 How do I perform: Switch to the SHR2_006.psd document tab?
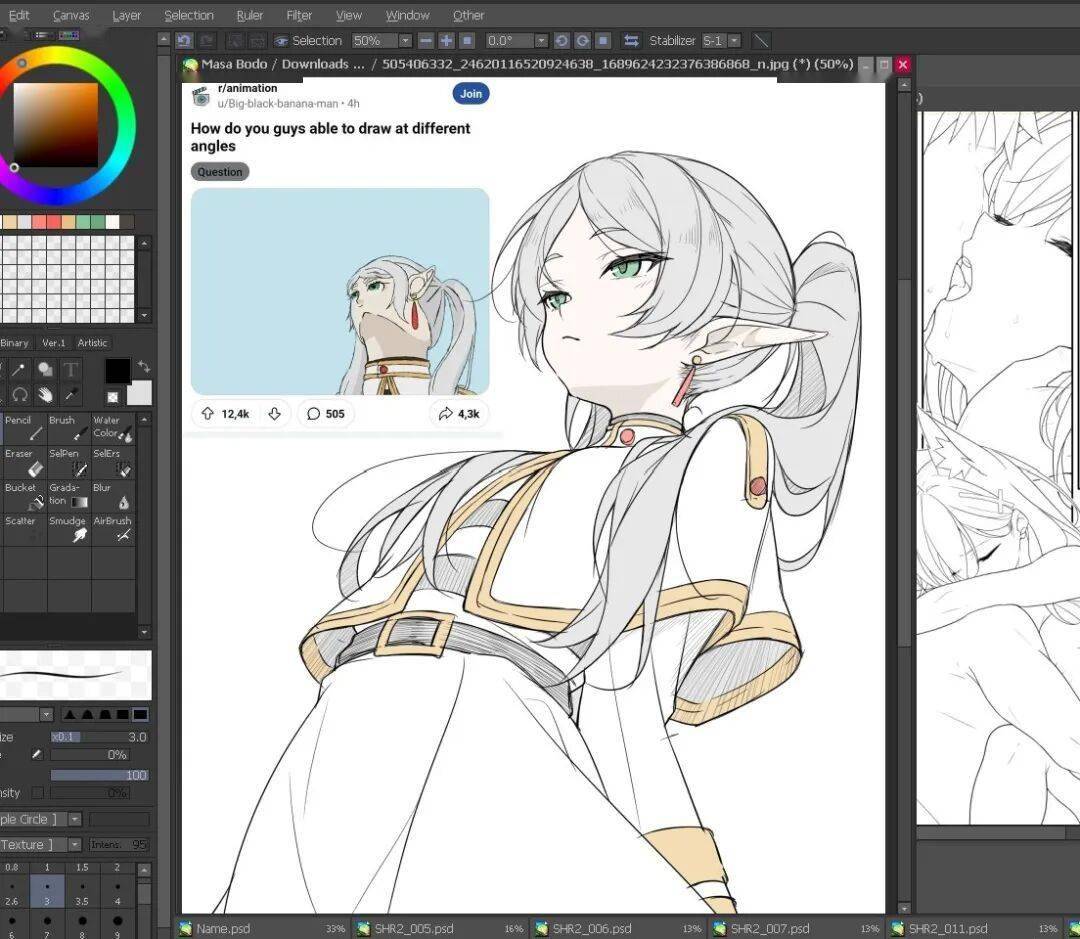(x=590, y=929)
